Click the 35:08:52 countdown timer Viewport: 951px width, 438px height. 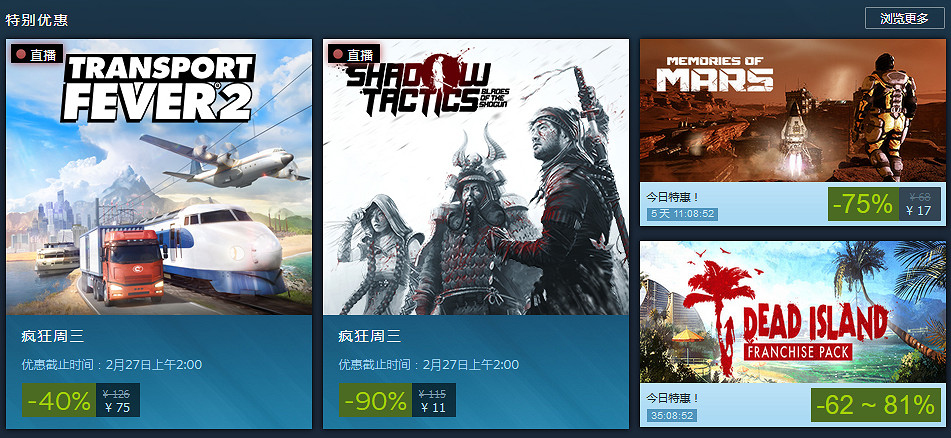tap(671, 416)
